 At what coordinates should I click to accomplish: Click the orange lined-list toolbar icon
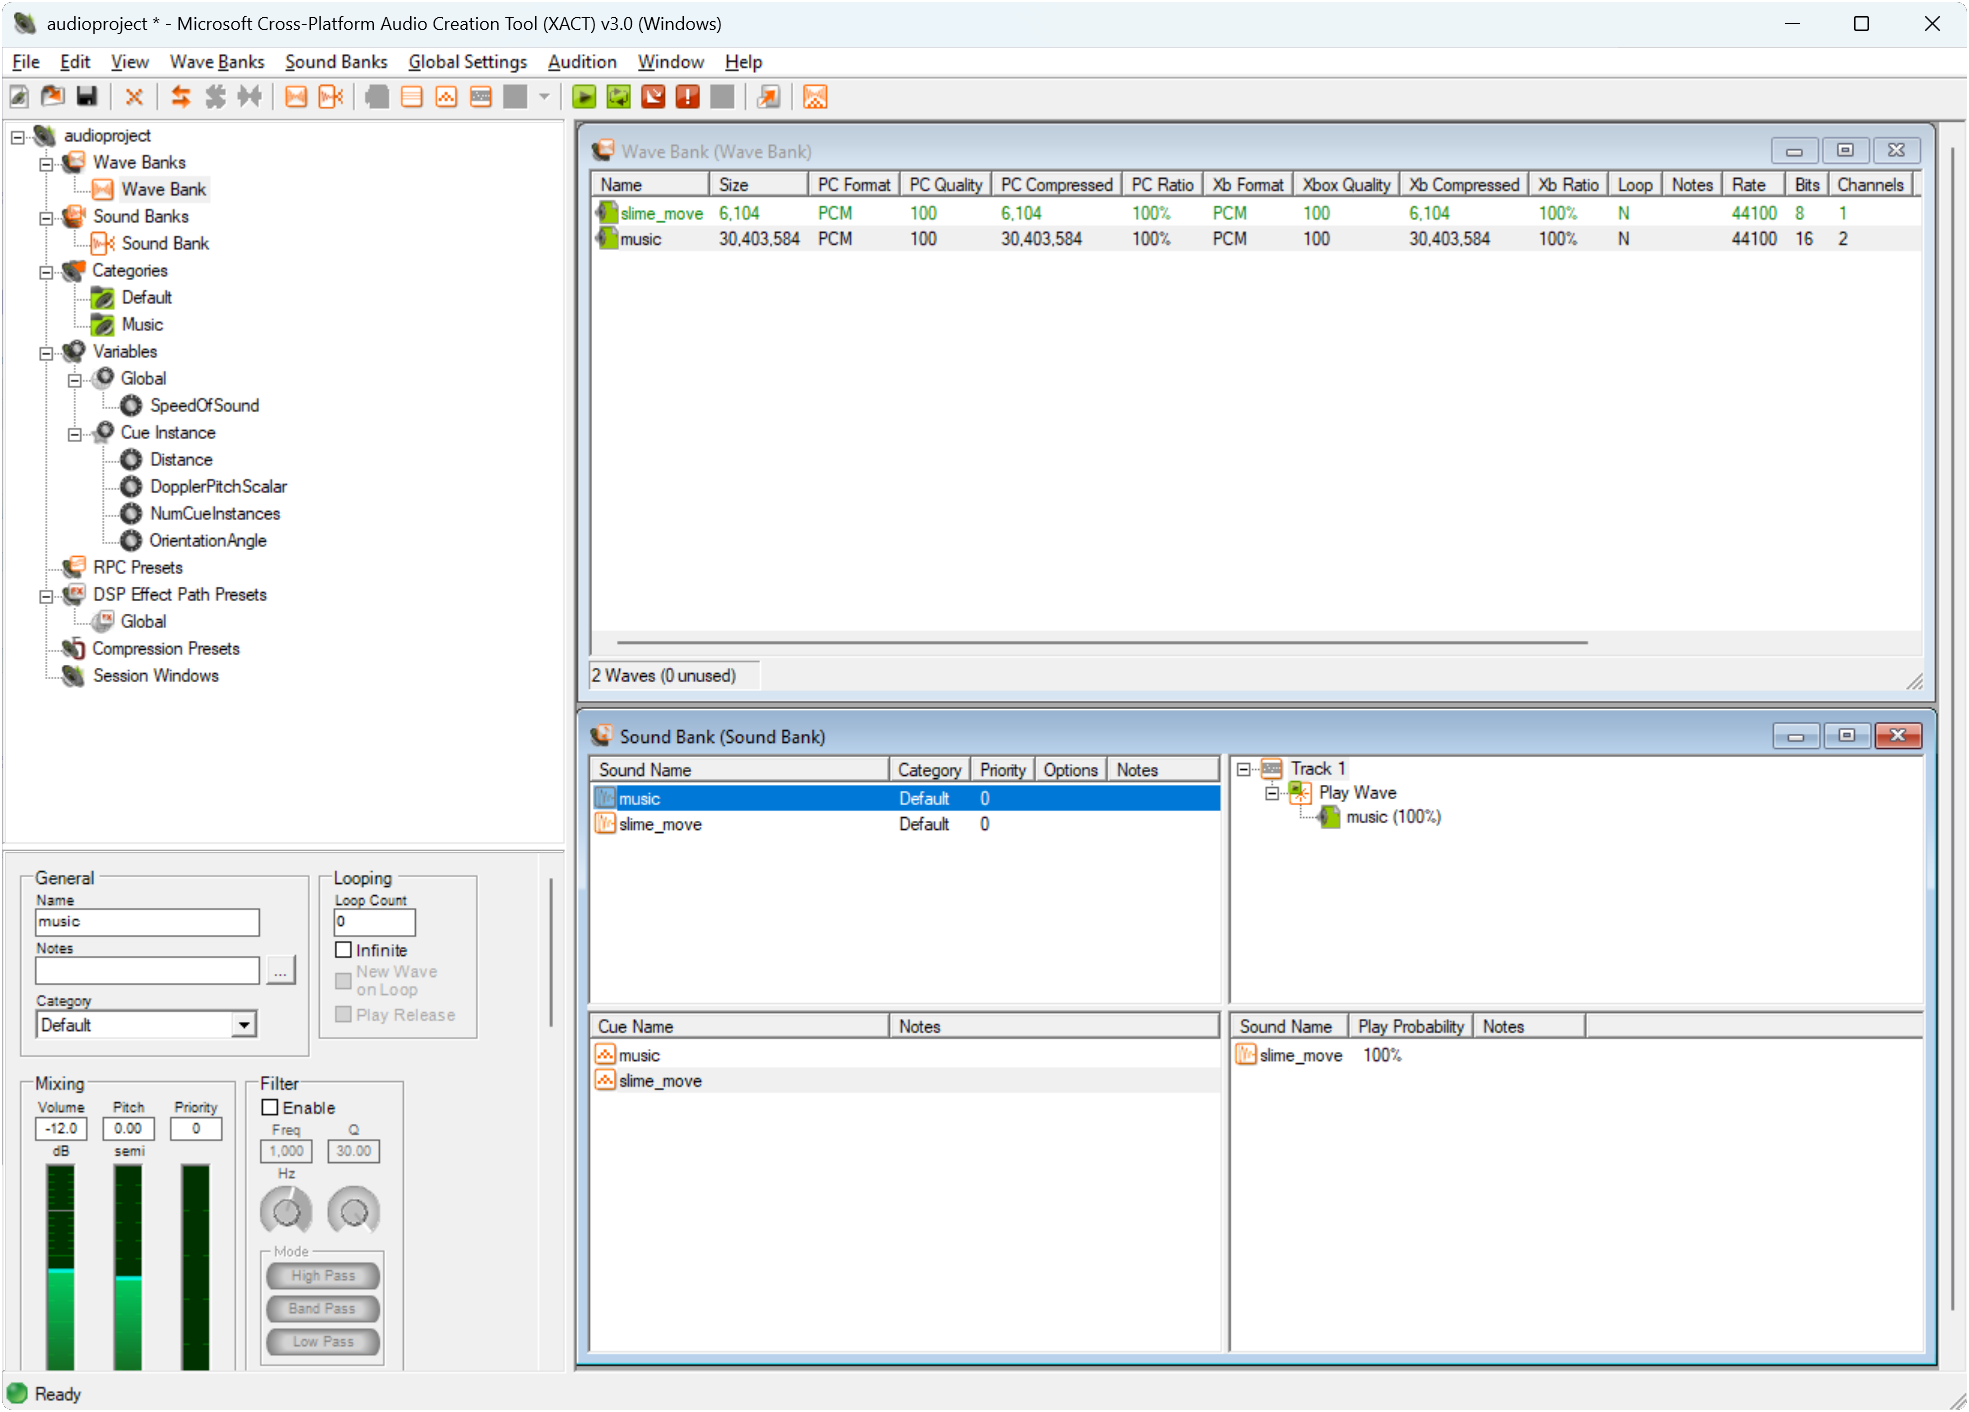coord(412,97)
